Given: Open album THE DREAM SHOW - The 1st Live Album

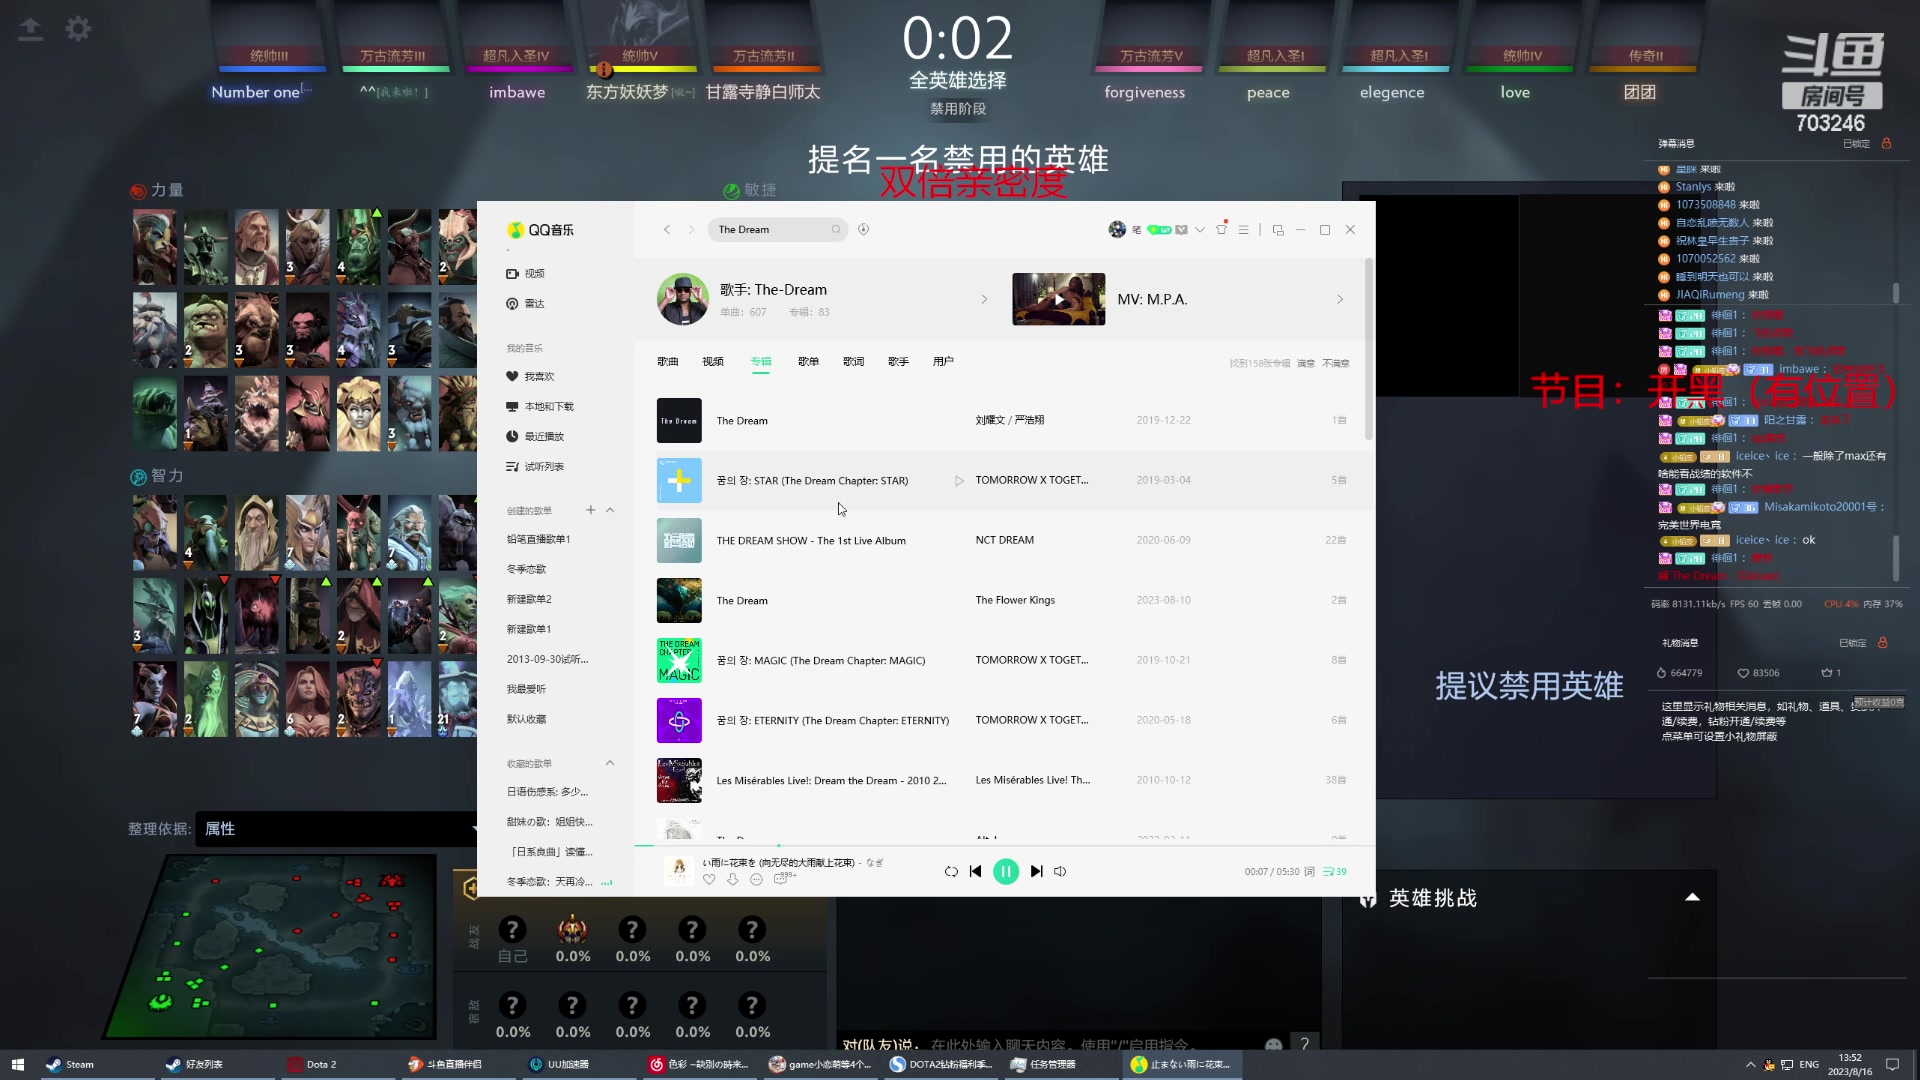Looking at the screenshot, I should [811, 540].
